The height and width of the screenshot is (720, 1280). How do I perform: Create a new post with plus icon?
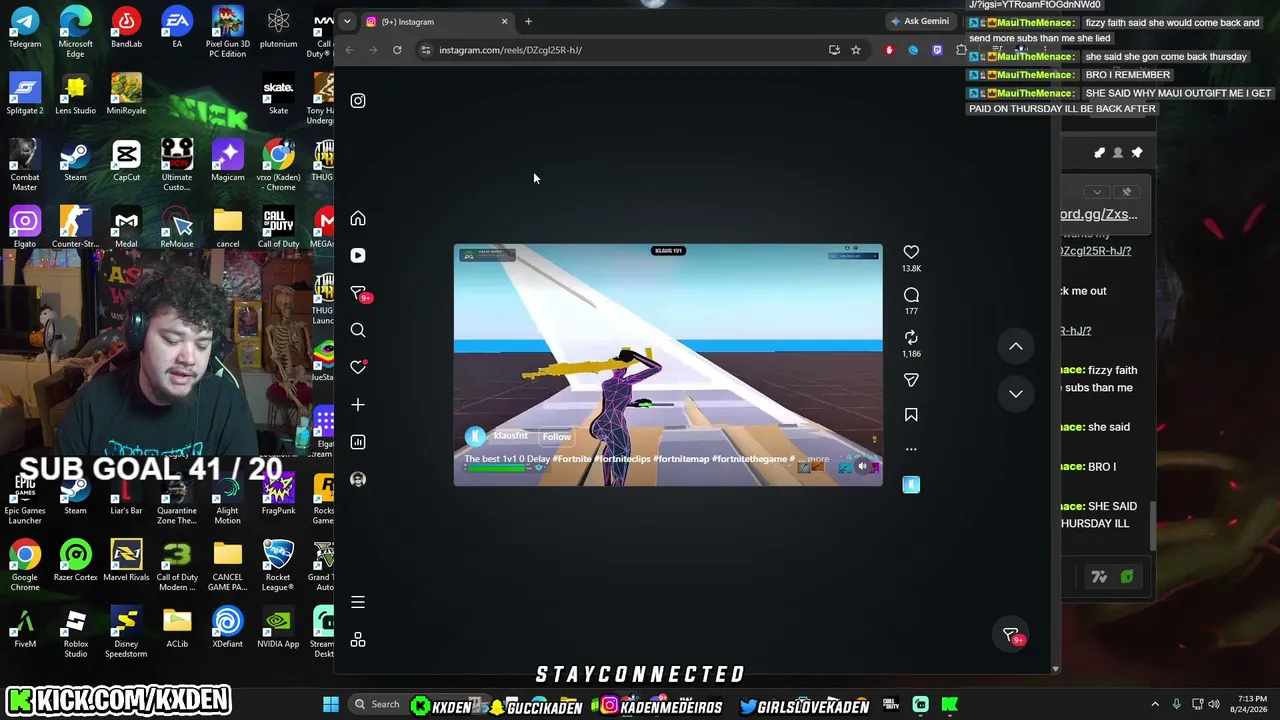[358, 405]
